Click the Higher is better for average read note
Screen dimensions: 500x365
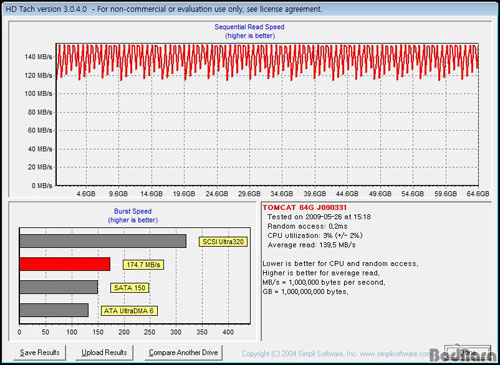pos(321,273)
